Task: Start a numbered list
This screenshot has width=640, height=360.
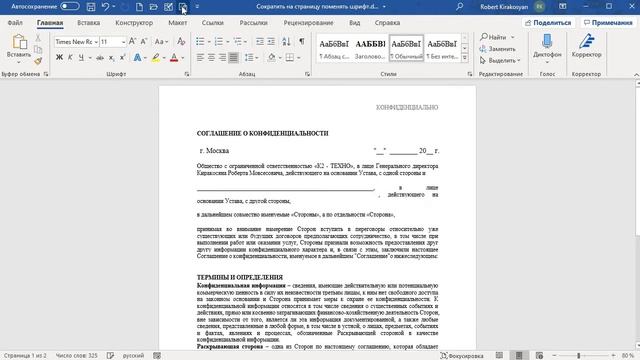Action: click(x=219, y=42)
